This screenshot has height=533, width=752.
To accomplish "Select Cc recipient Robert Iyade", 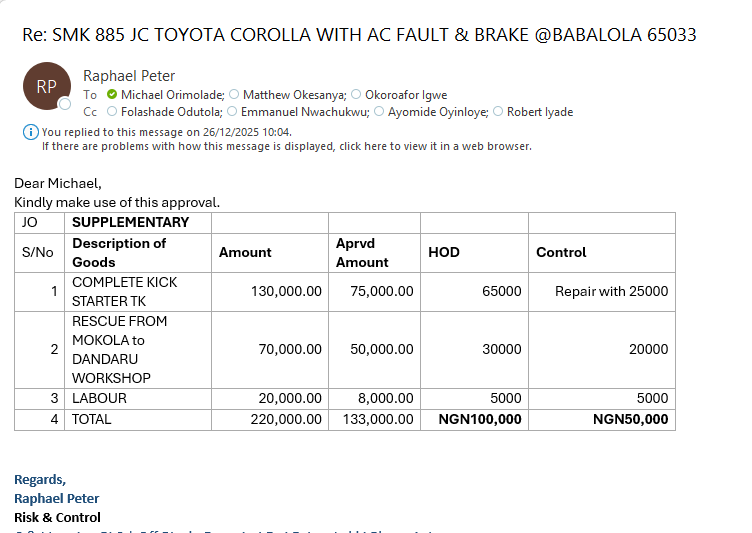I will 540,112.
